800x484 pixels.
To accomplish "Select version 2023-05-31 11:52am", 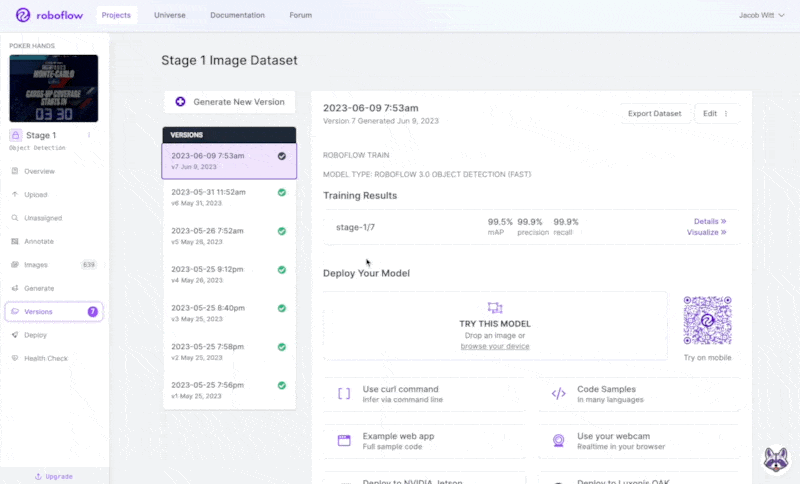I will (229, 197).
